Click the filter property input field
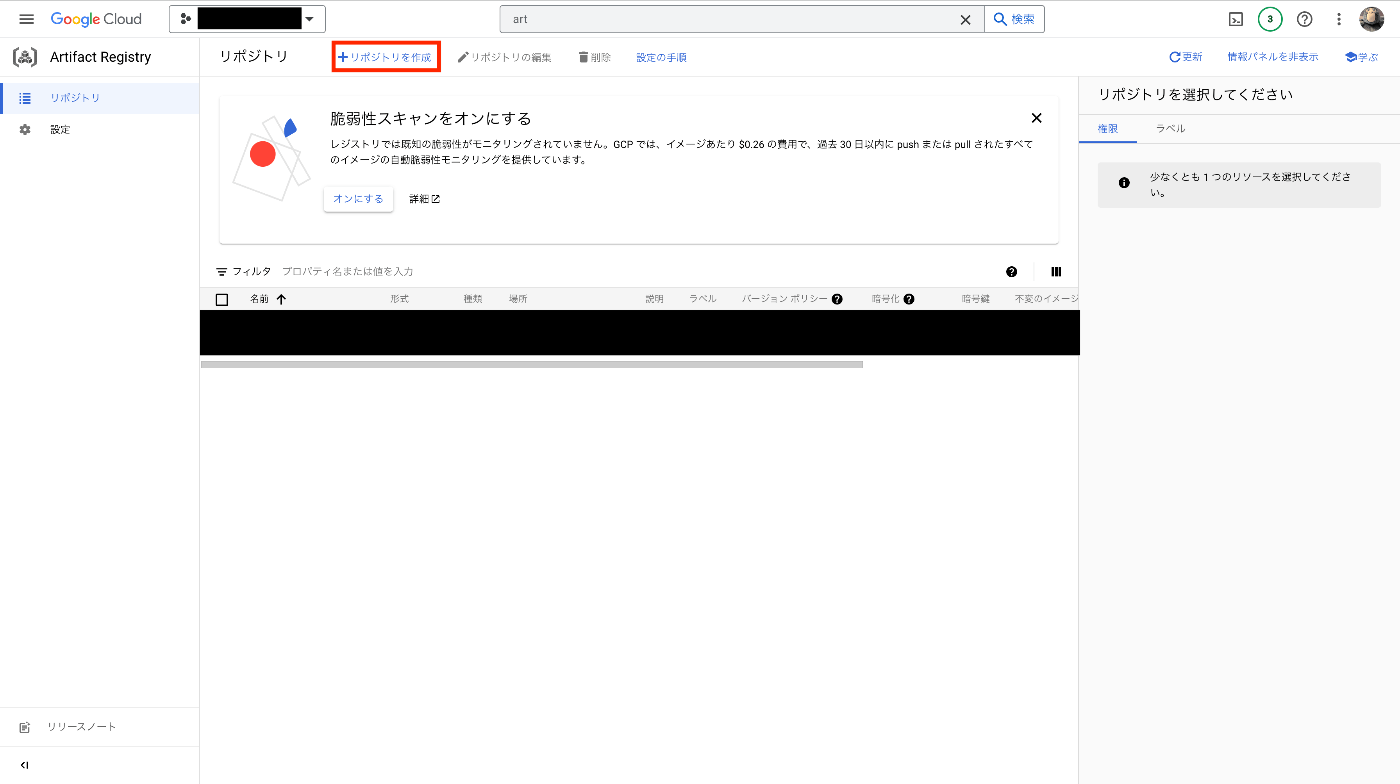Image resolution: width=1400 pixels, height=784 pixels. click(640, 272)
